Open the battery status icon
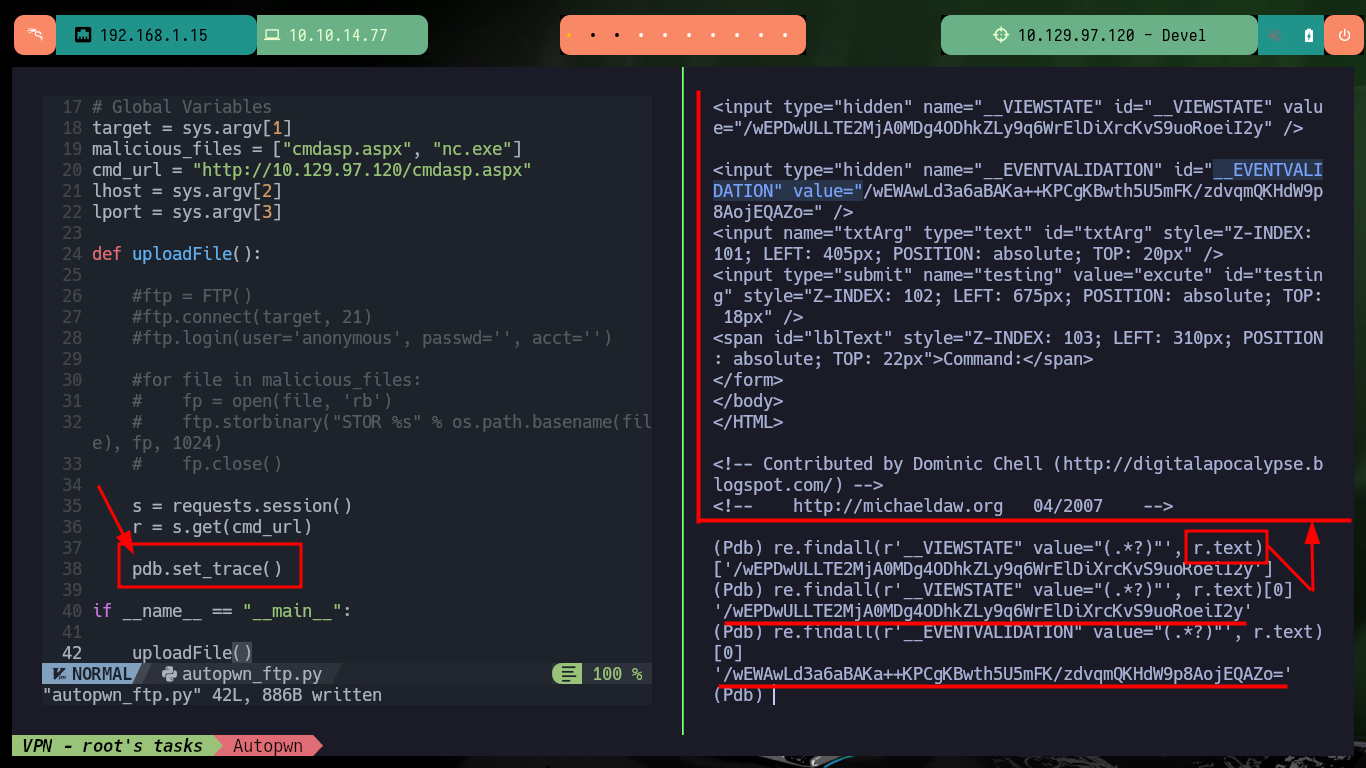This screenshot has width=1366, height=768. 1309,35
